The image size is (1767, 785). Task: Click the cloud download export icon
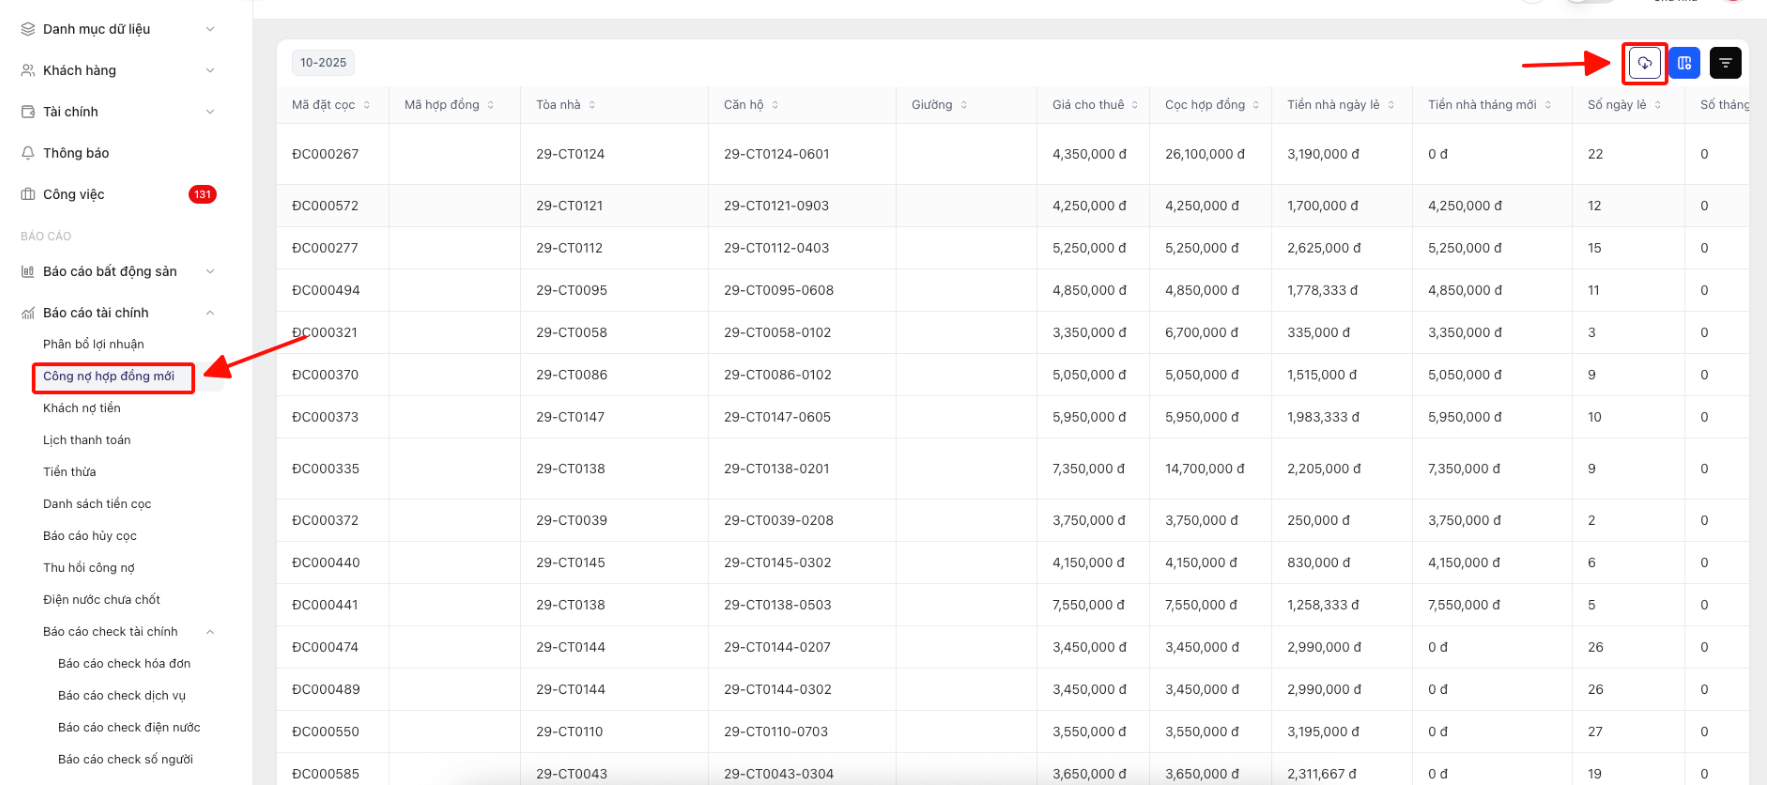(x=1644, y=63)
